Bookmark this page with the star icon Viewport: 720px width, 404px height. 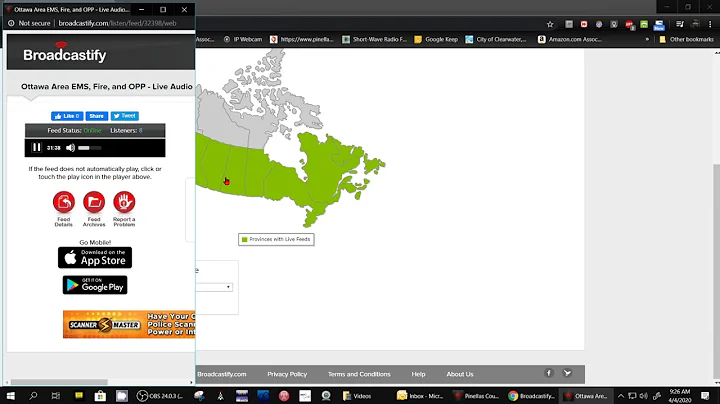(x=550, y=24)
